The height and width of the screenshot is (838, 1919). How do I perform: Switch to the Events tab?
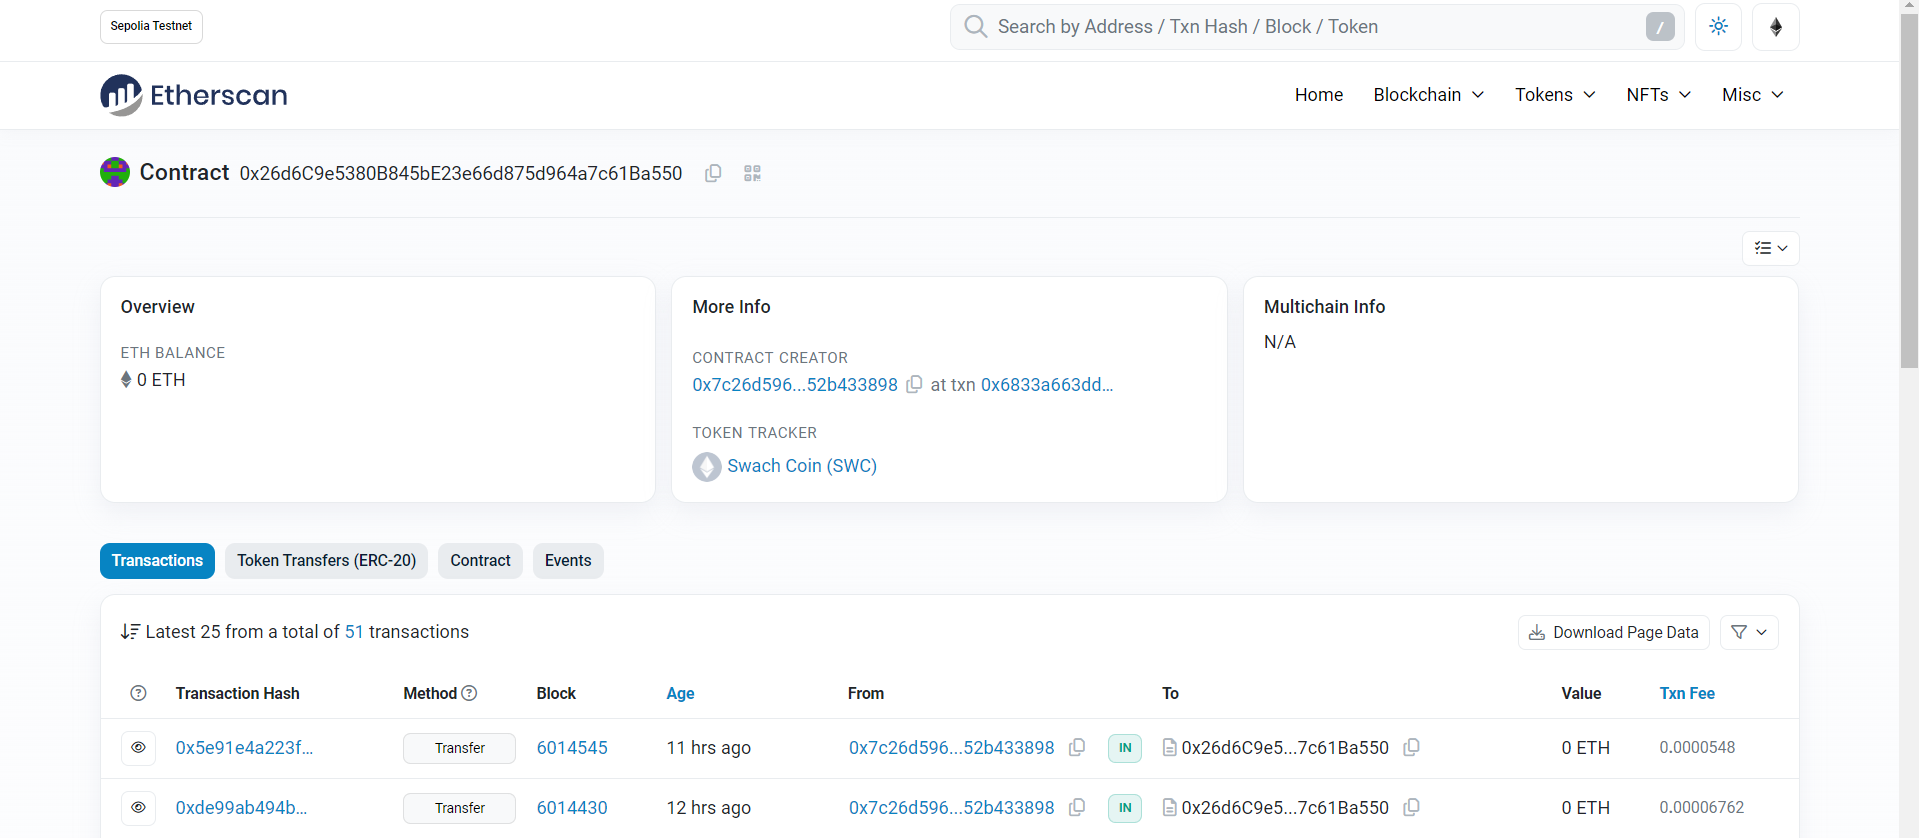[x=568, y=561]
